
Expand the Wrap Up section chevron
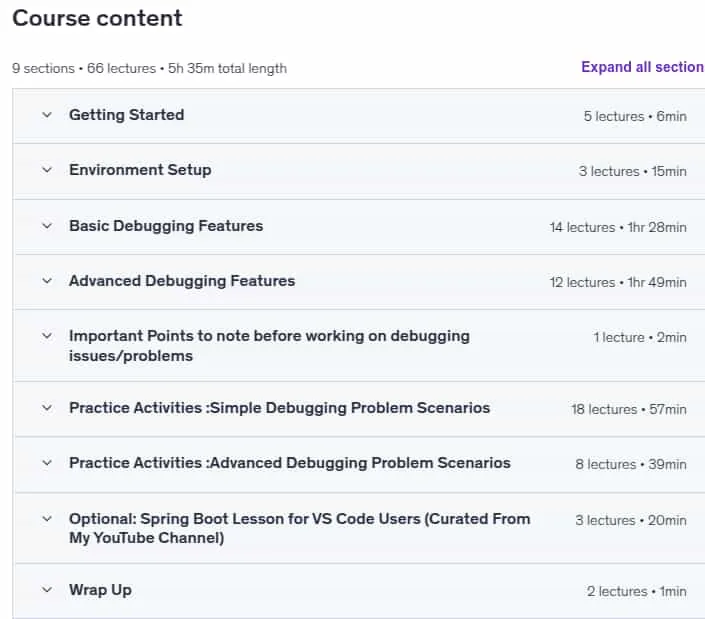pos(47,589)
